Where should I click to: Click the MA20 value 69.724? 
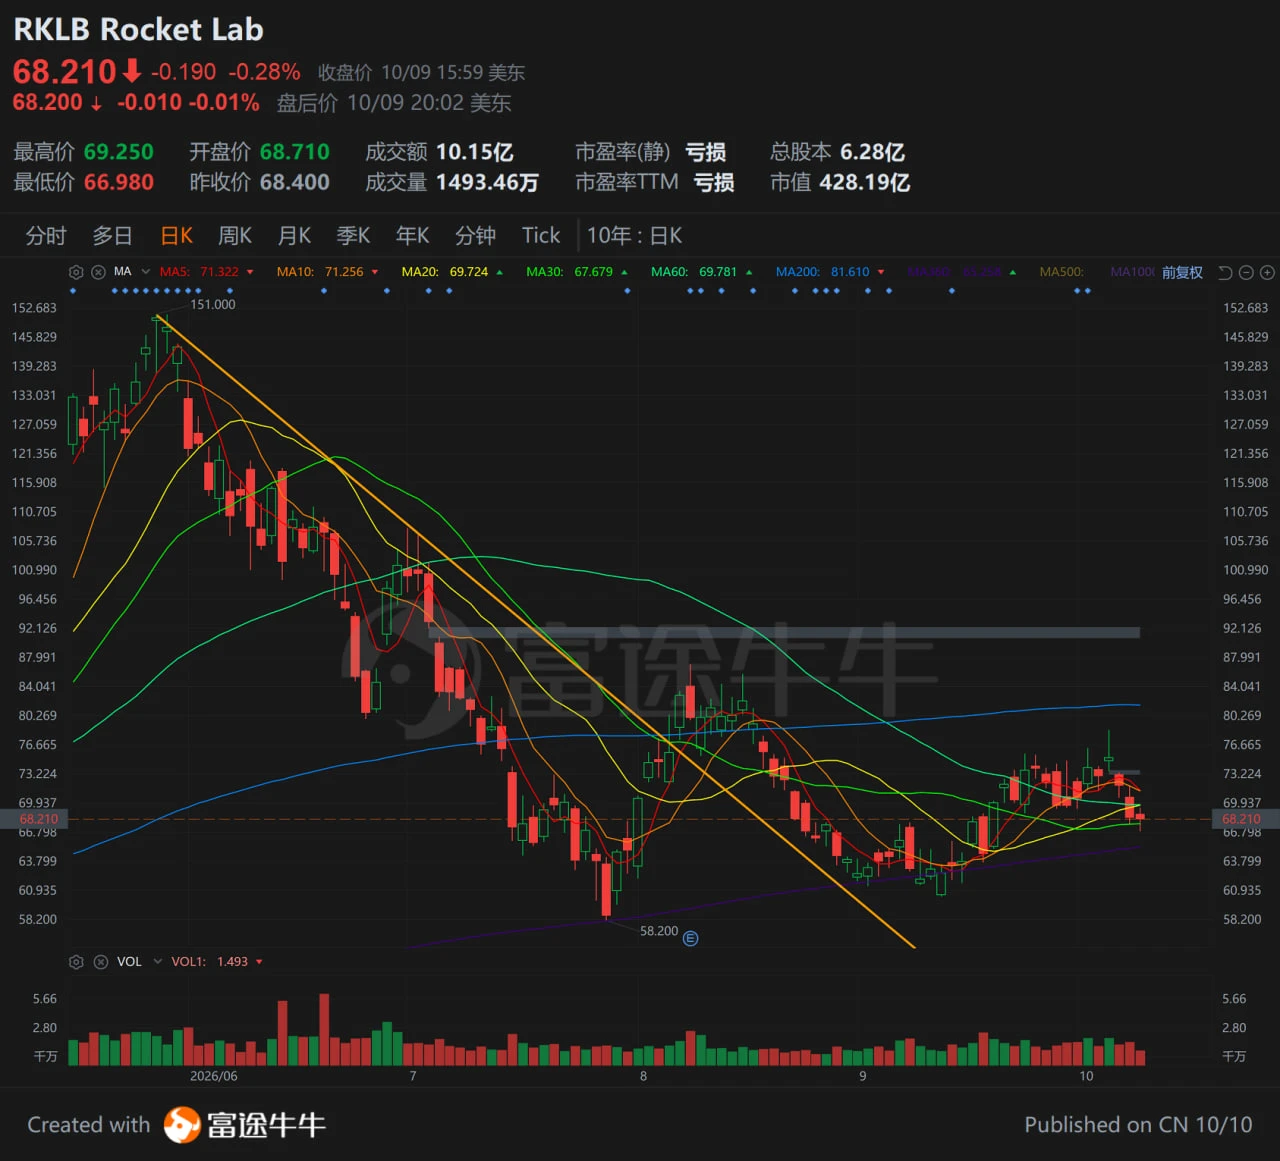tap(469, 272)
